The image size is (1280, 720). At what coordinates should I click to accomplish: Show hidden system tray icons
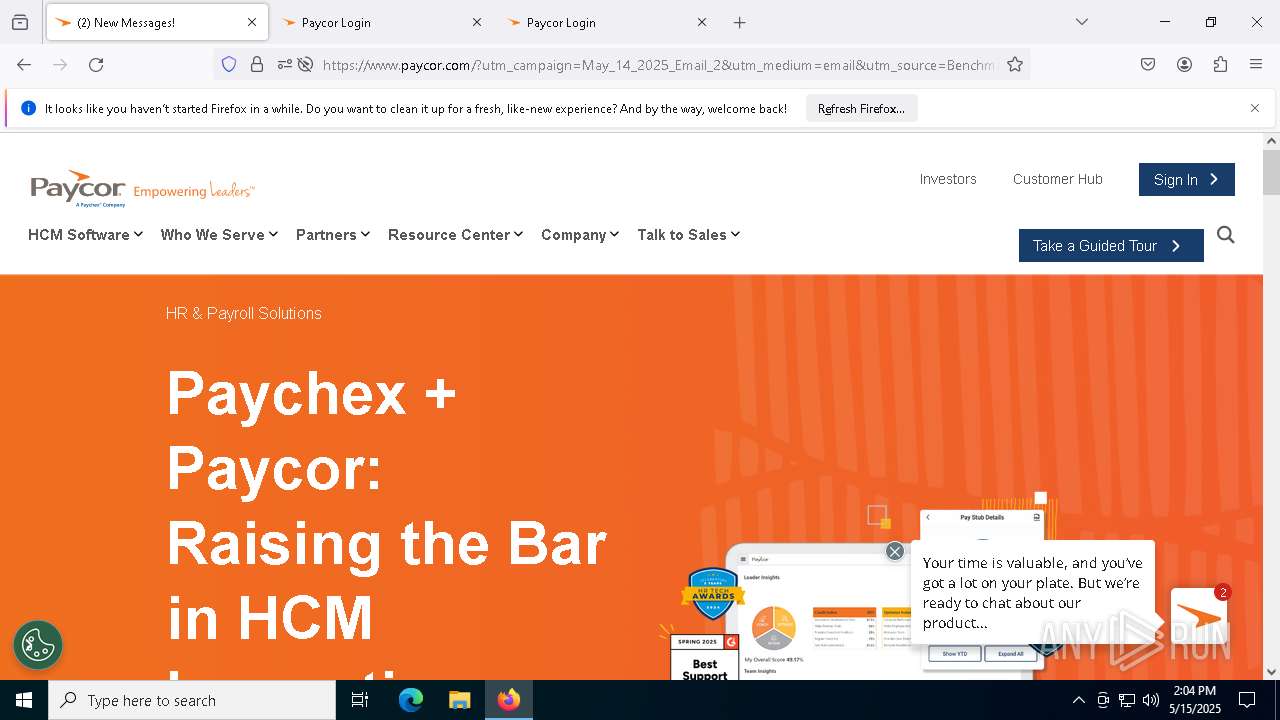coord(1078,700)
